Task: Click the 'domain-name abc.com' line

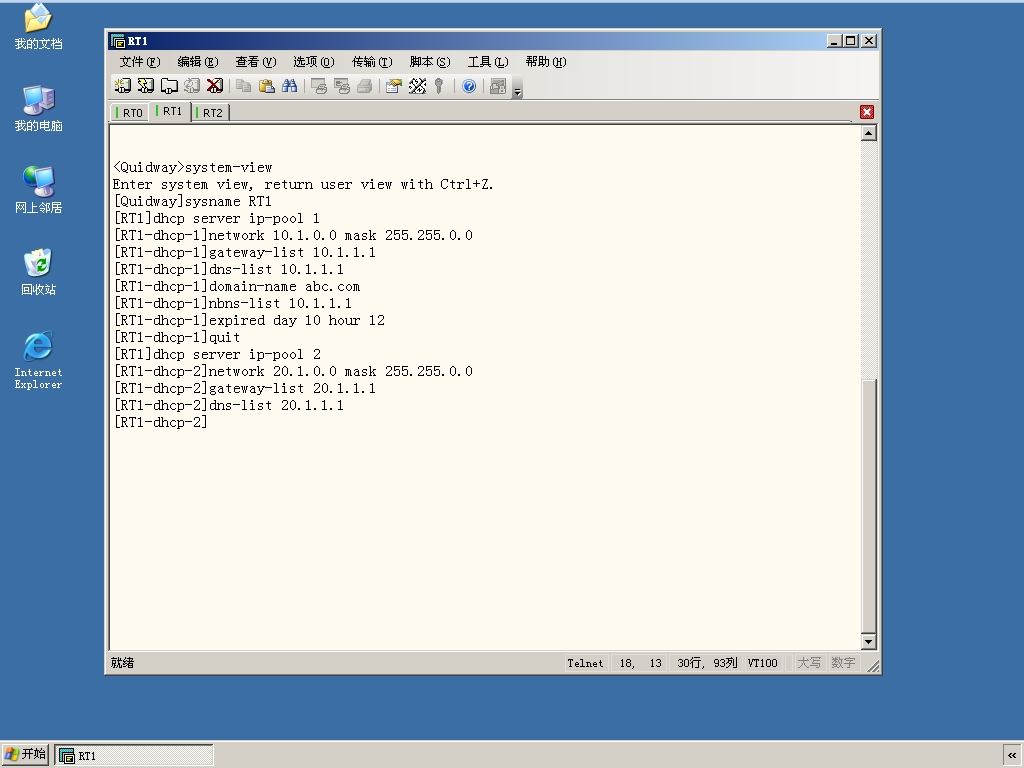Action: pos(236,286)
